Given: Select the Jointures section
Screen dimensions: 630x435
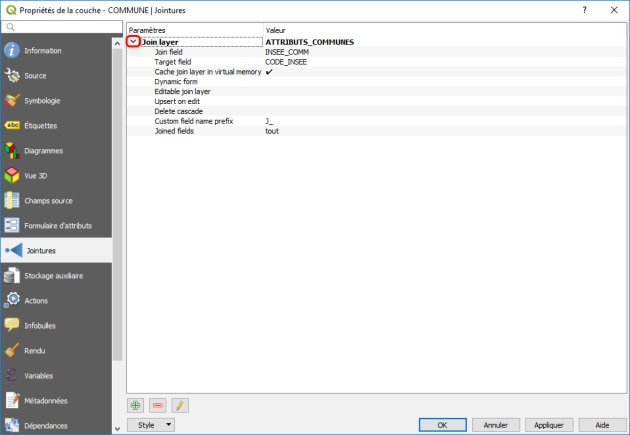Looking at the screenshot, I should pyautogui.click(x=56, y=250).
